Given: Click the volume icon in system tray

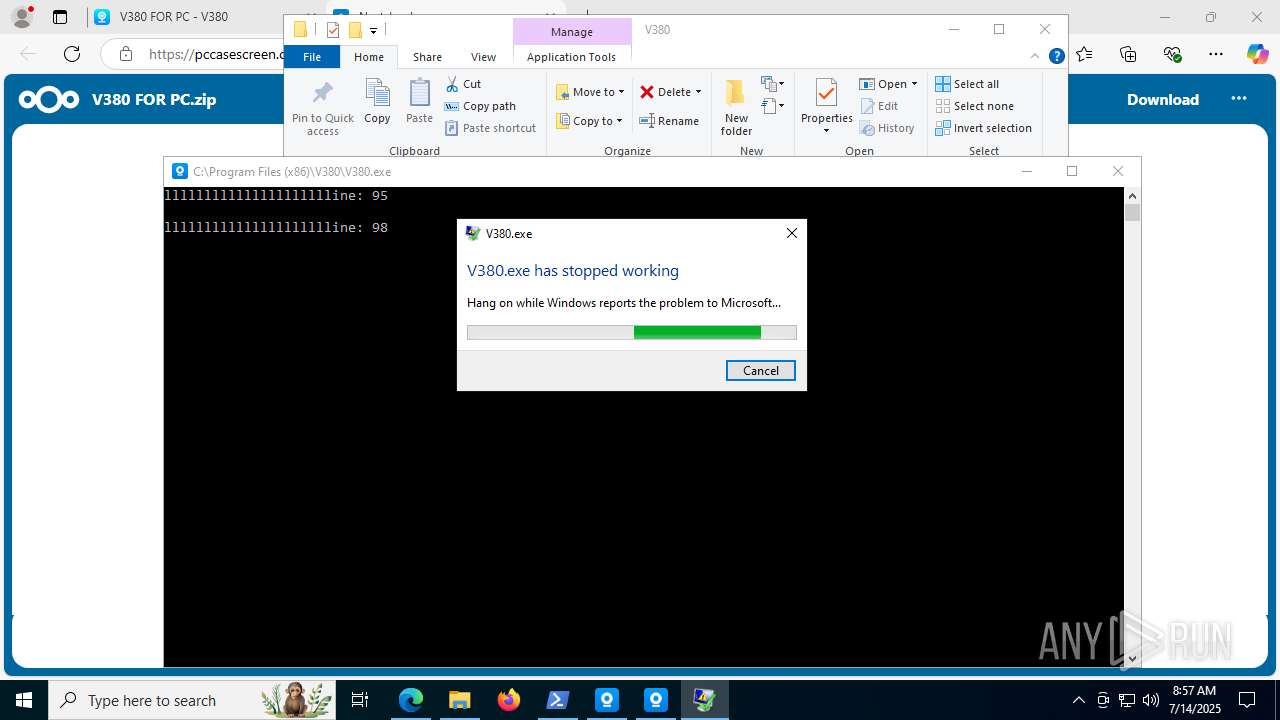Looking at the screenshot, I should tap(1150, 700).
